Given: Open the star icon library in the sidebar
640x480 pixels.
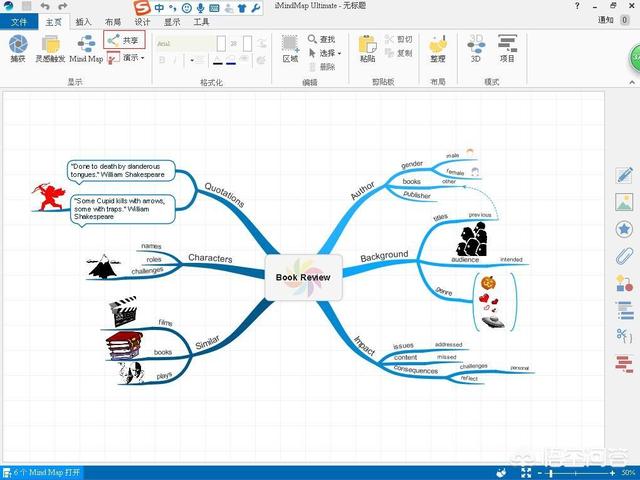Looking at the screenshot, I should 623,229.
